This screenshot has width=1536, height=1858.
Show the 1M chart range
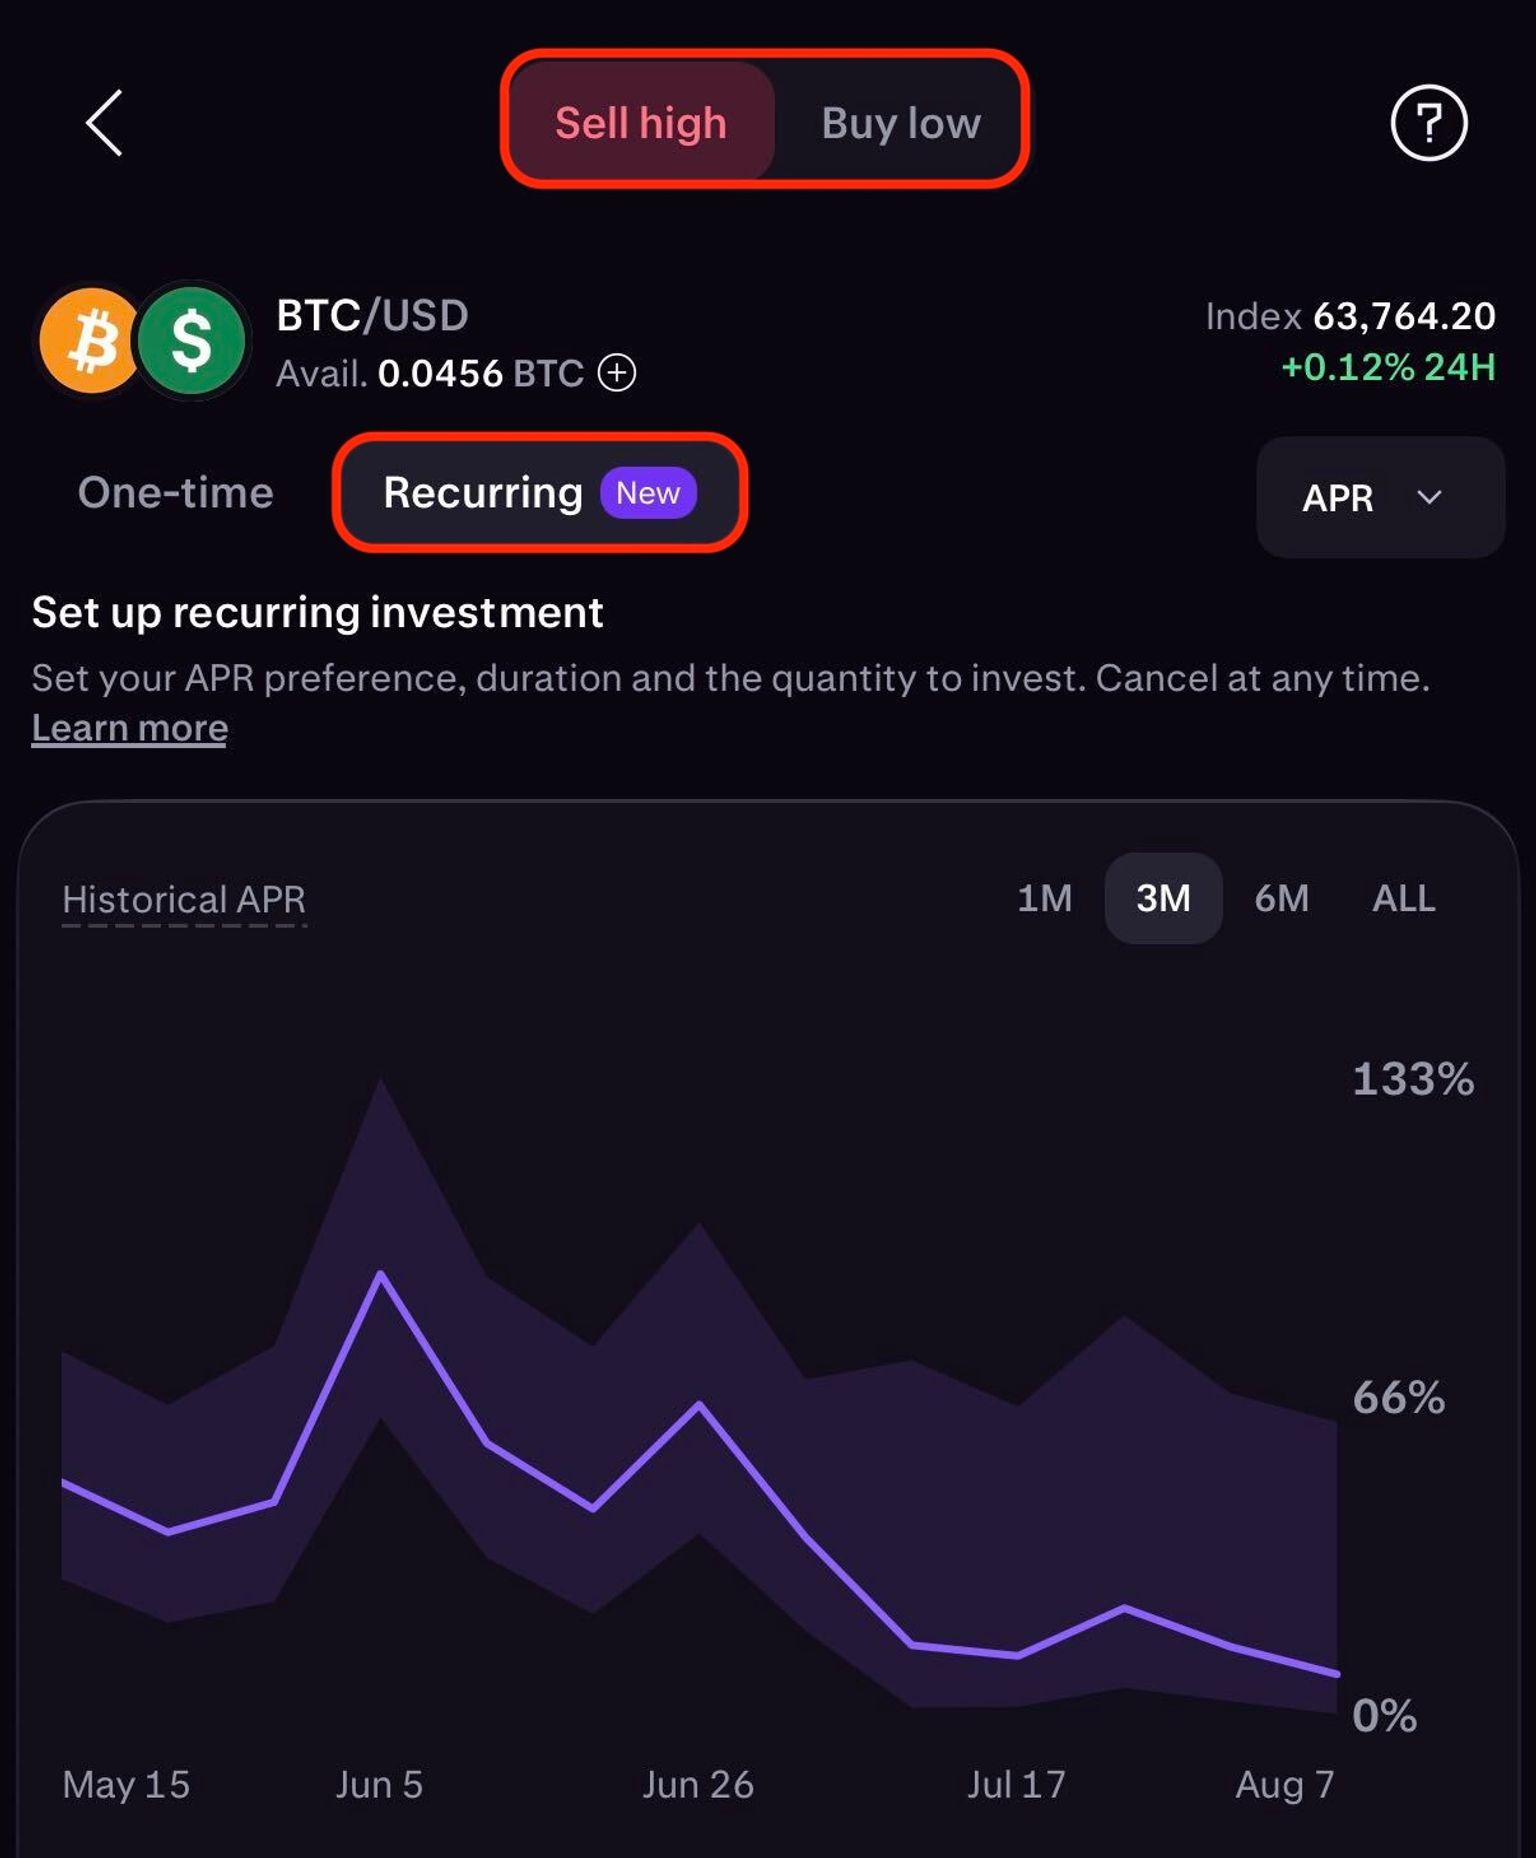(1044, 898)
